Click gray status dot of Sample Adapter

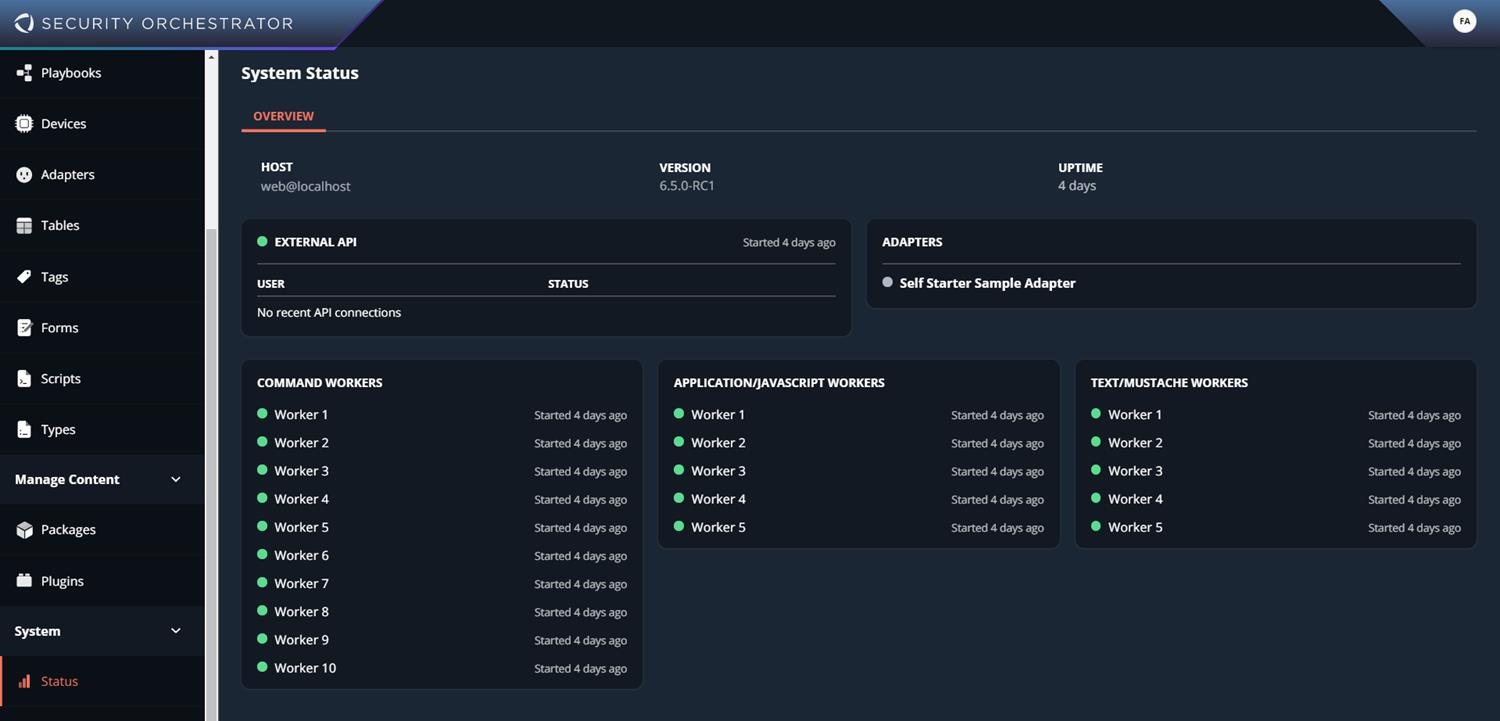point(887,282)
